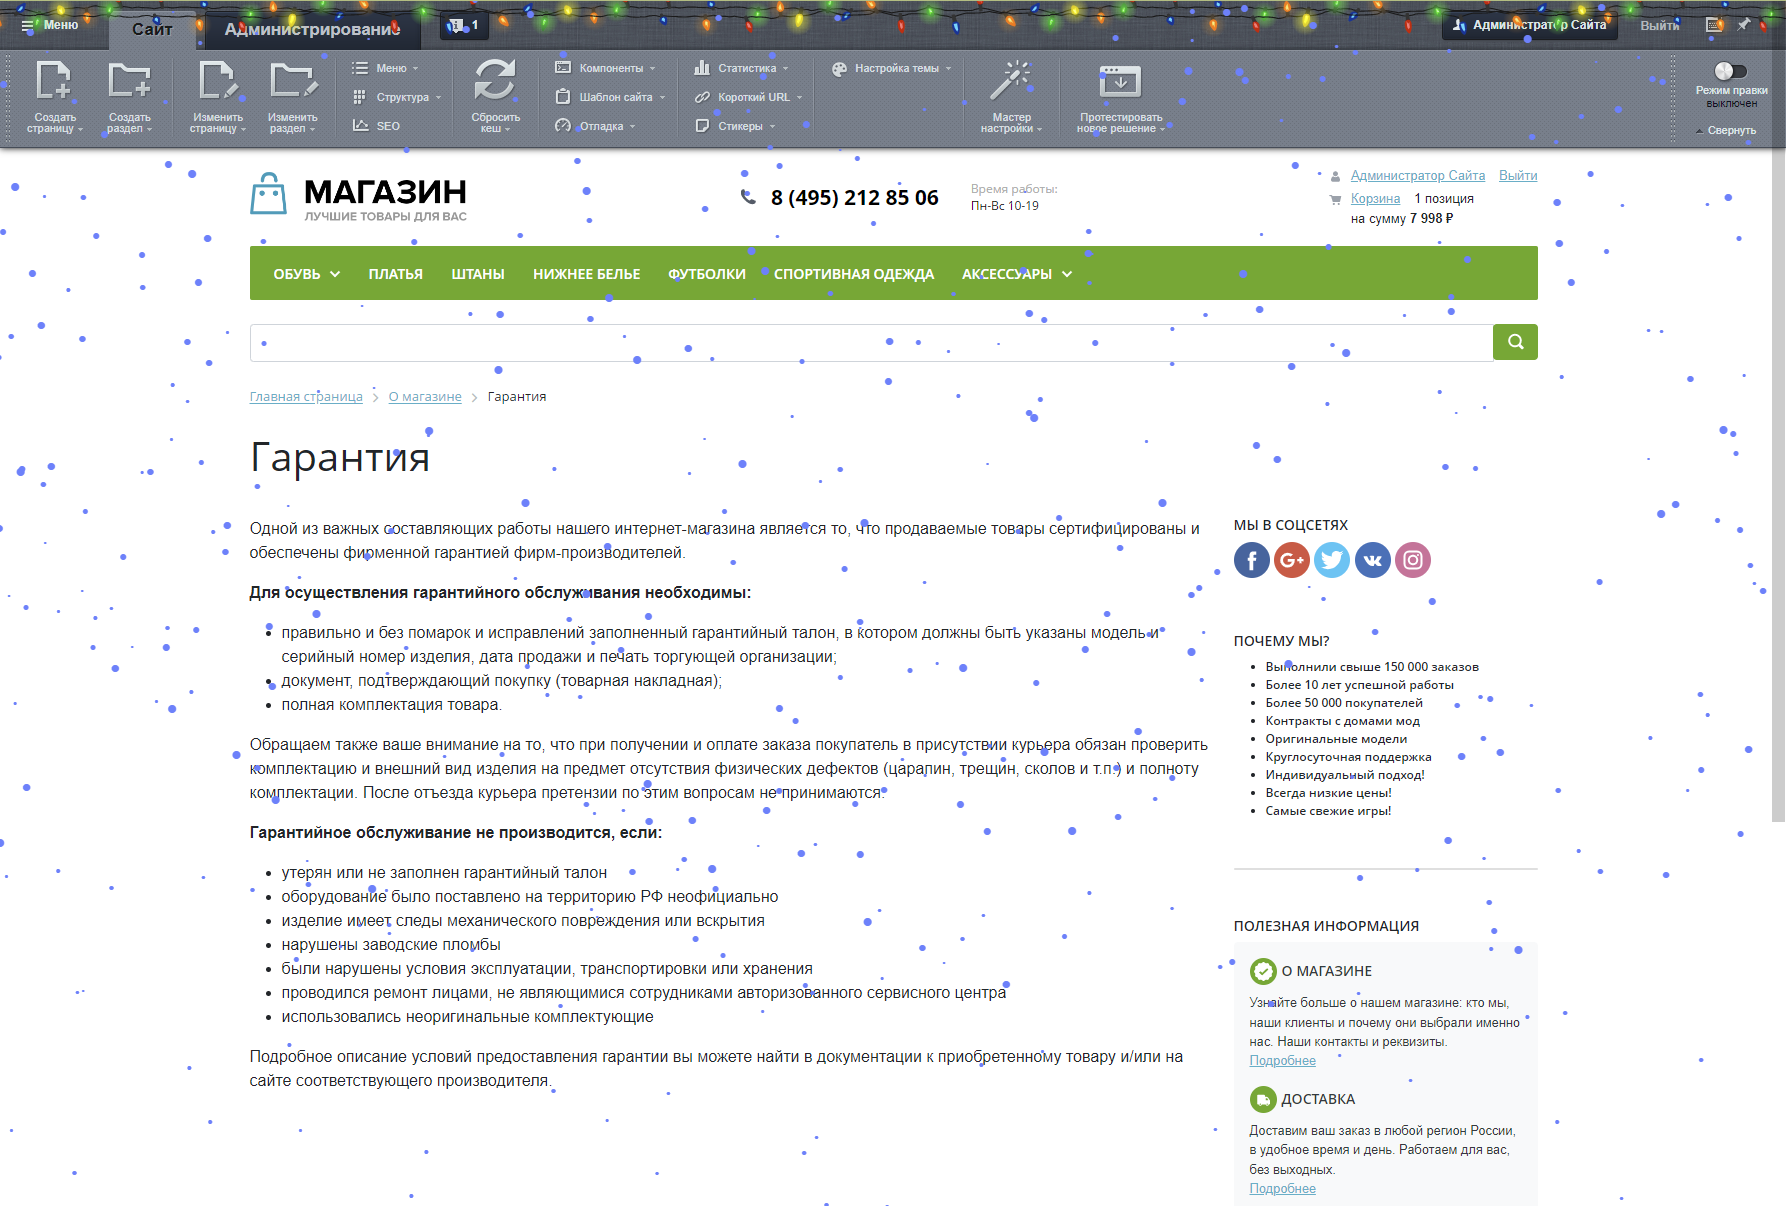Open Протестировать новое решение
Viewport: 1786px width, 1206px height.
[x=1119, y=95]
